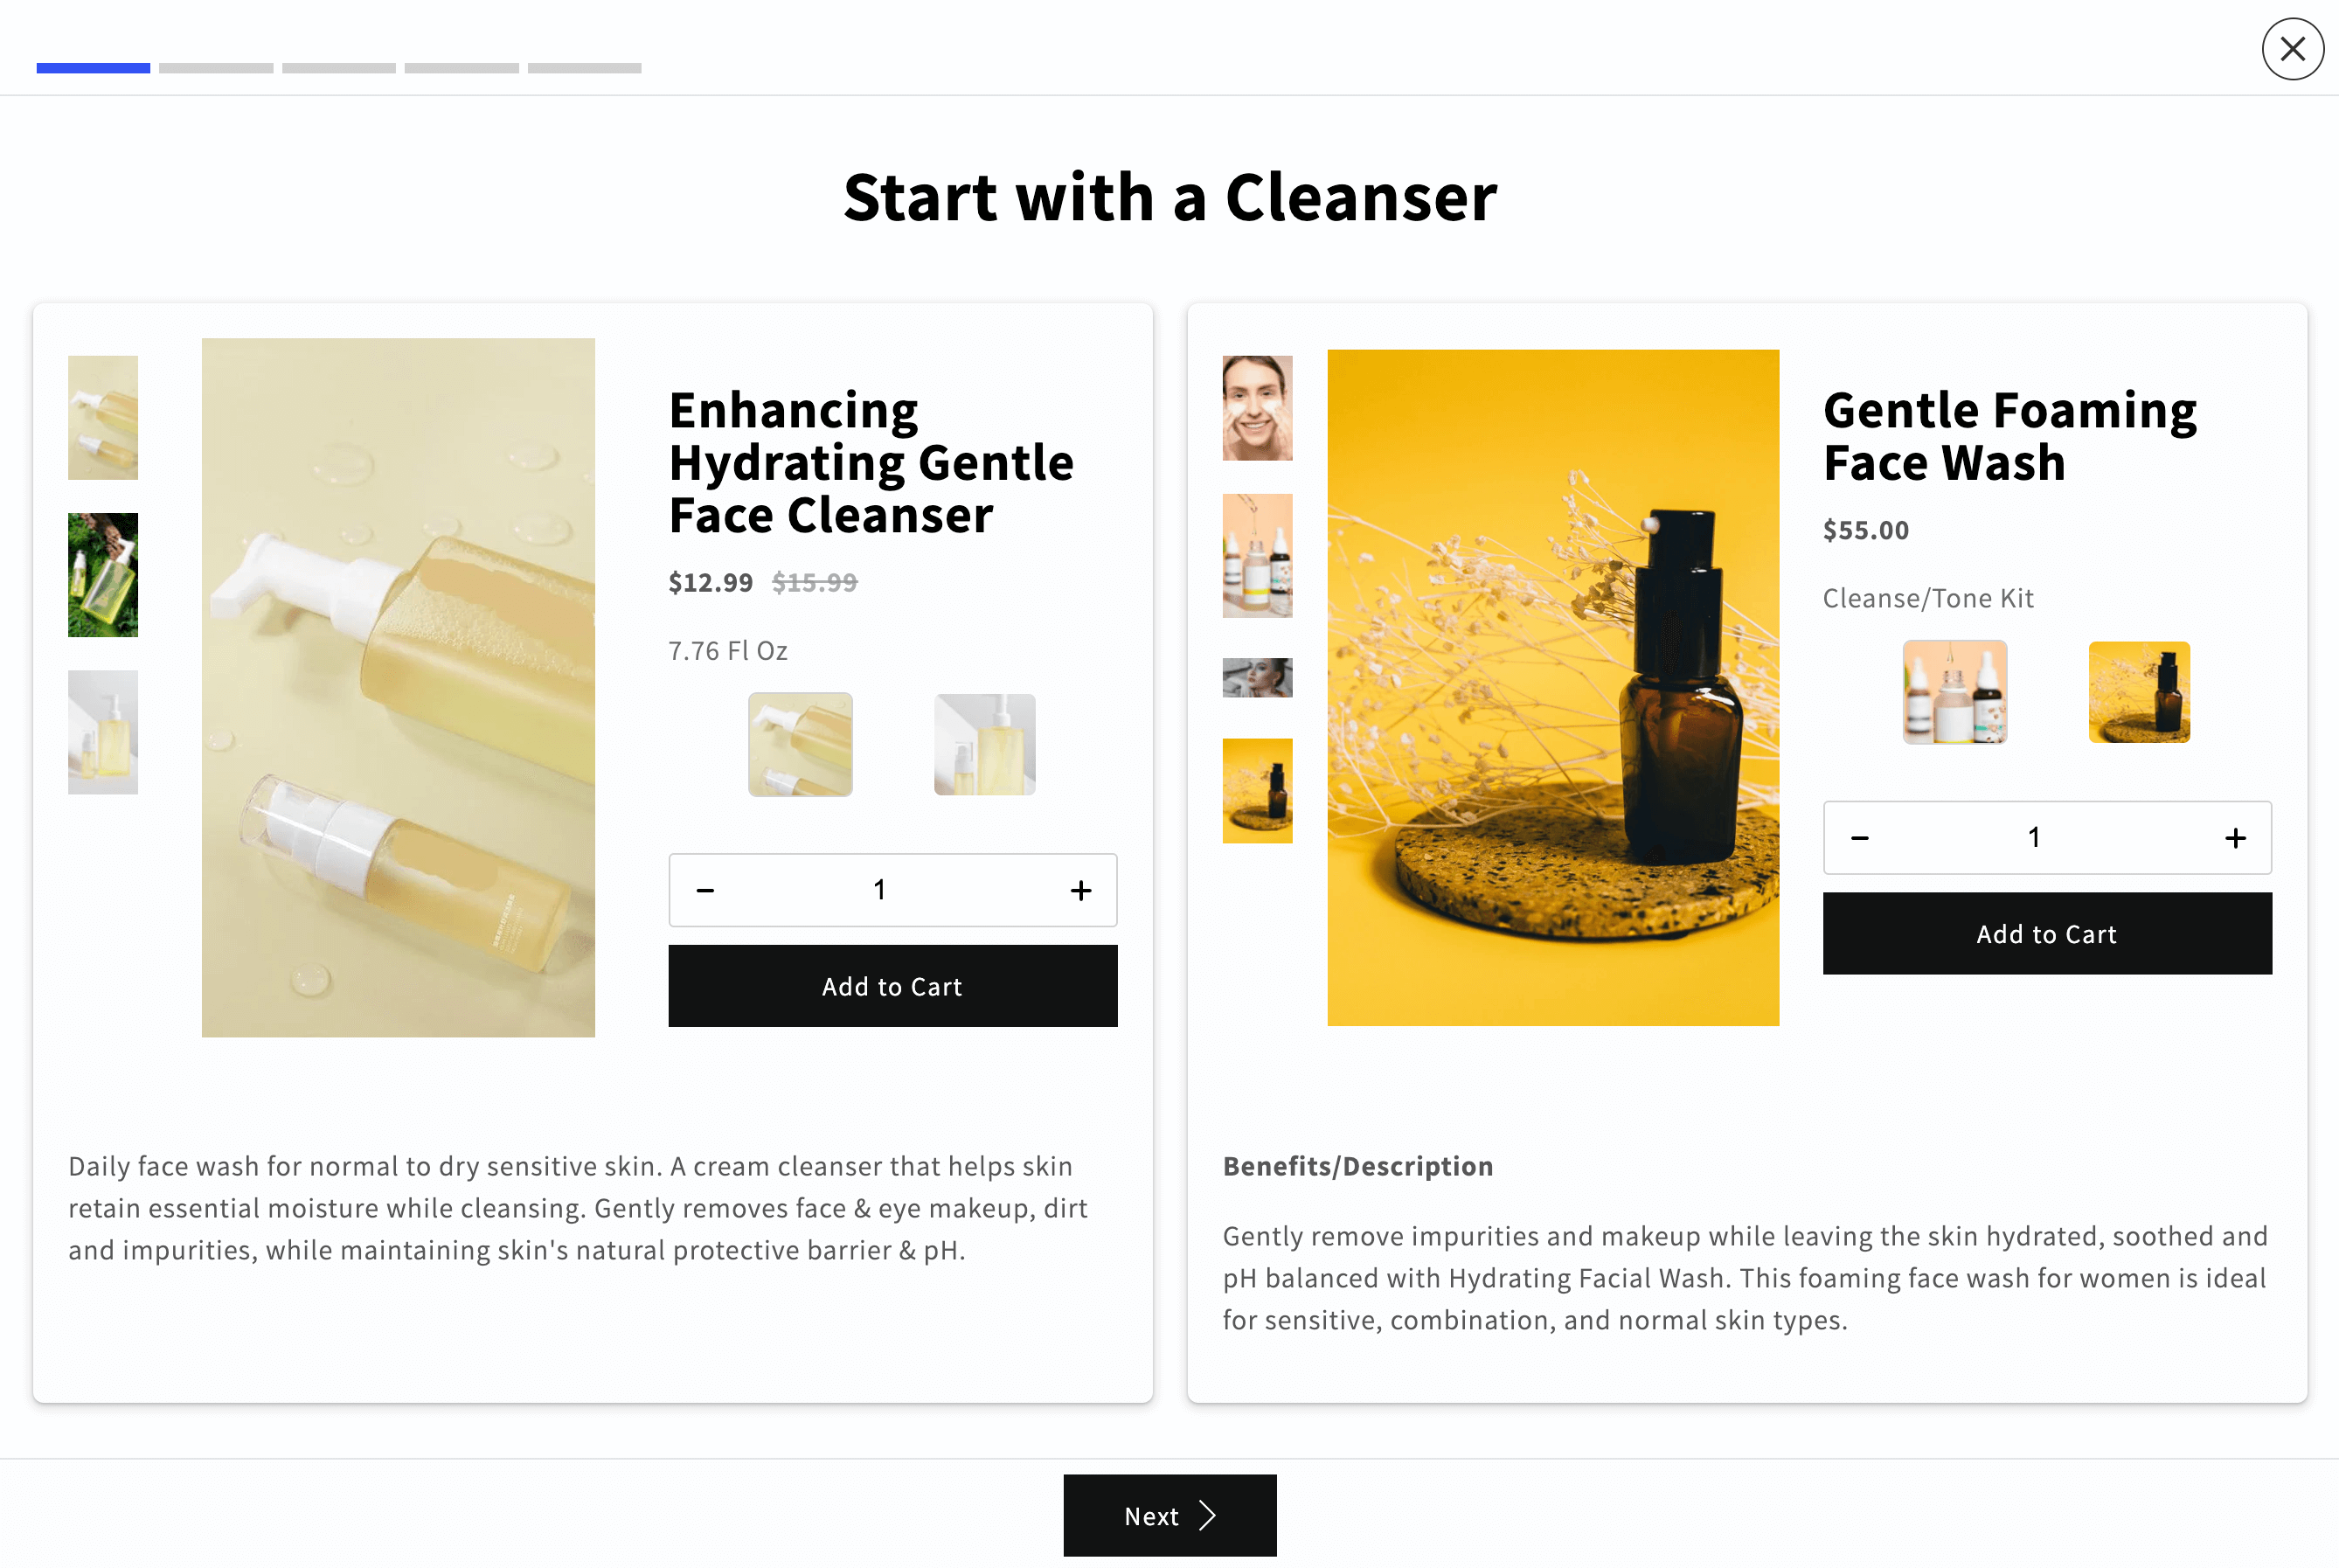Decrease quantity for Enhancing Hydrating Gentle Face Cleanser
This screenshot has height=1568, width=2339.
pyautogui.click(x=705, y=890)
